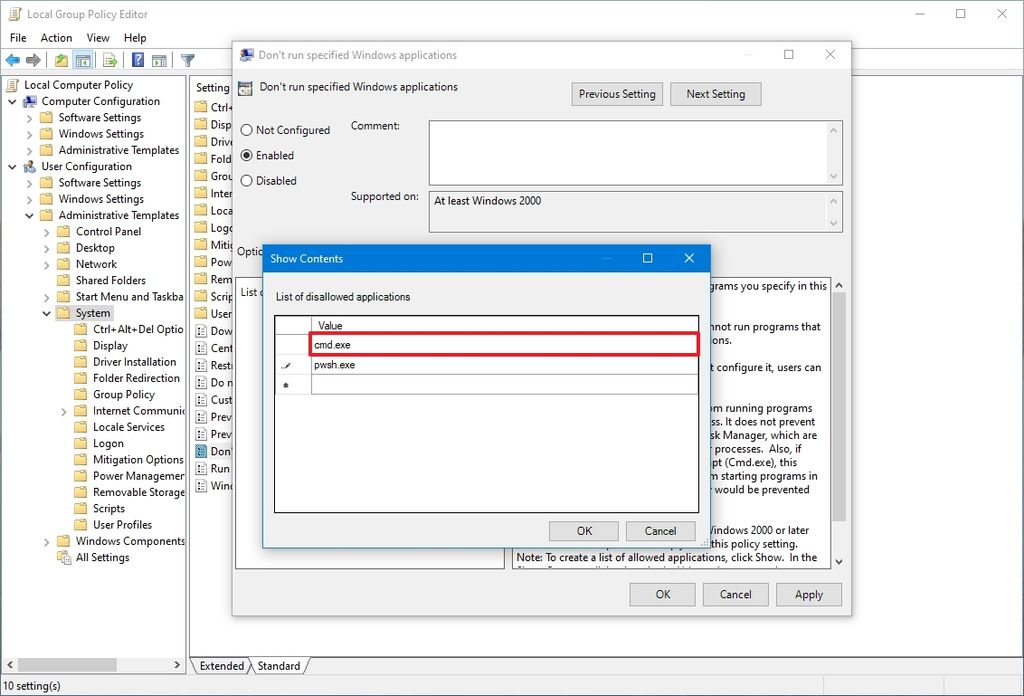Screen dimensions: 1024x696
Task: Toggle the Show/Hide Console Tree icon
Action: 82,59
